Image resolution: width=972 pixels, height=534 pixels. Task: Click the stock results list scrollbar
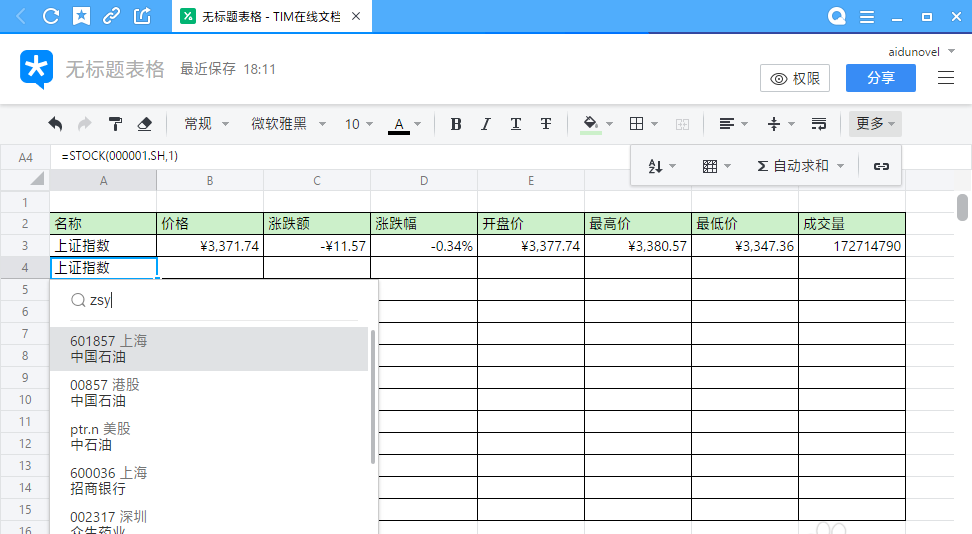coord(373,397)
